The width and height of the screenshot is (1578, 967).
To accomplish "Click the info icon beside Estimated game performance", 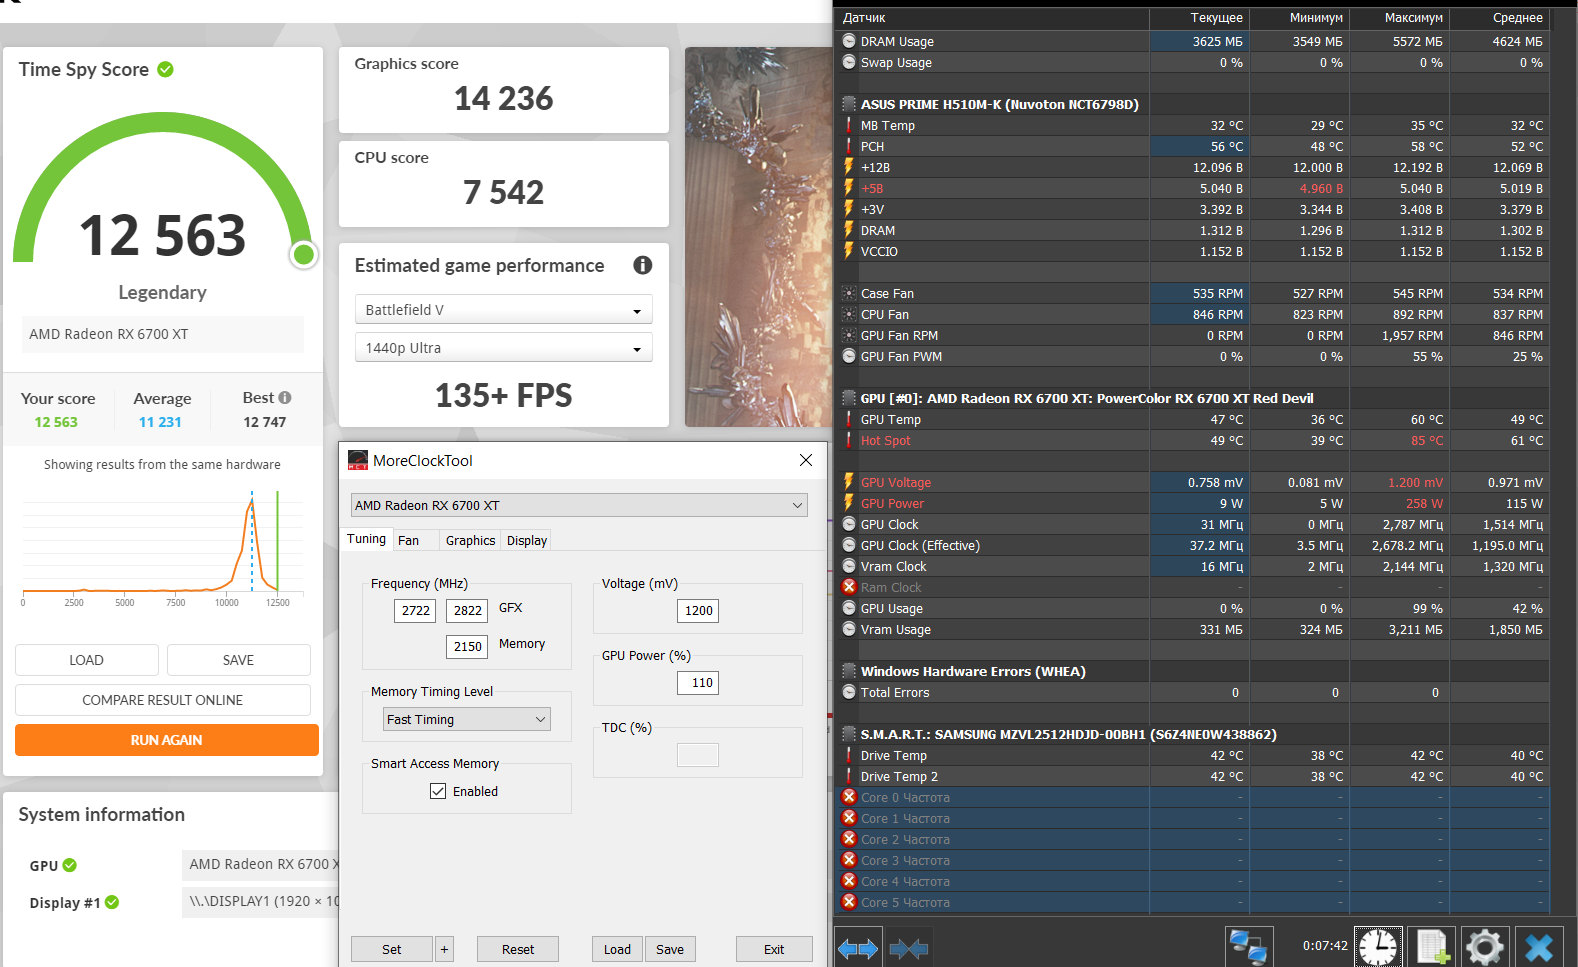I will (643, 265).
